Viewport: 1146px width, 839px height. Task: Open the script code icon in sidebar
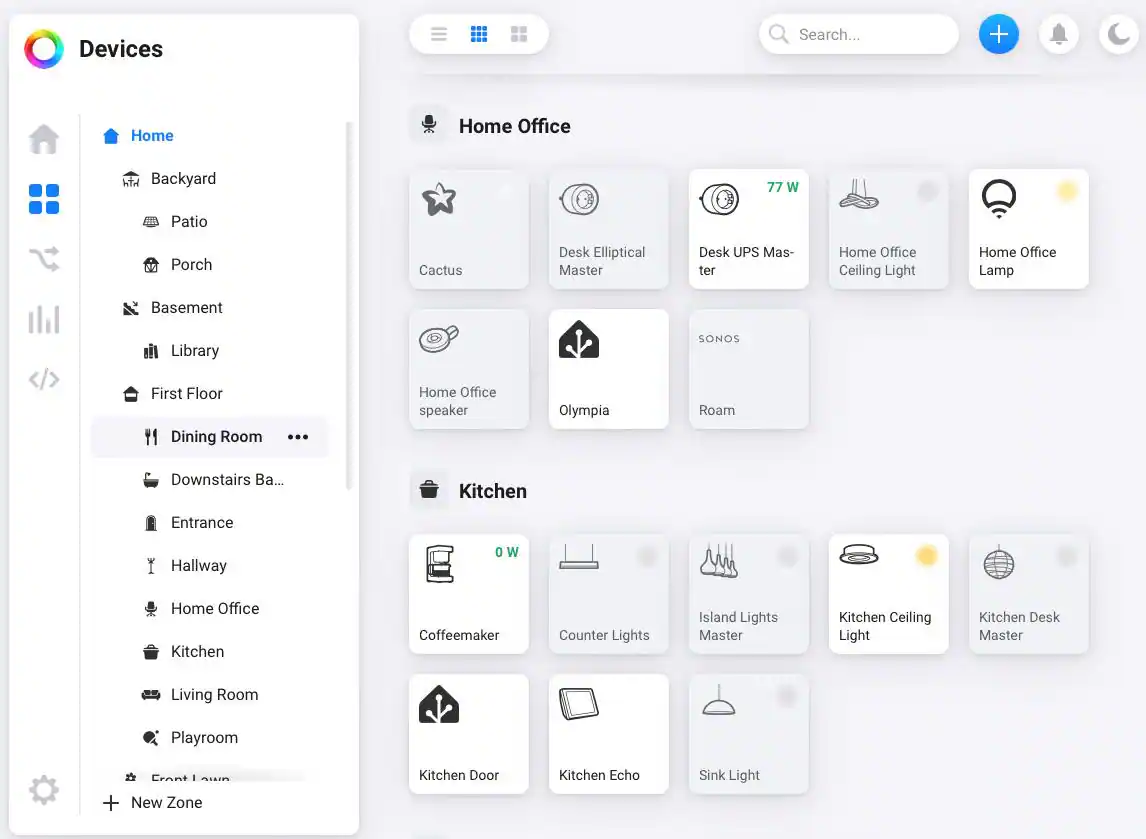[44, 380]
